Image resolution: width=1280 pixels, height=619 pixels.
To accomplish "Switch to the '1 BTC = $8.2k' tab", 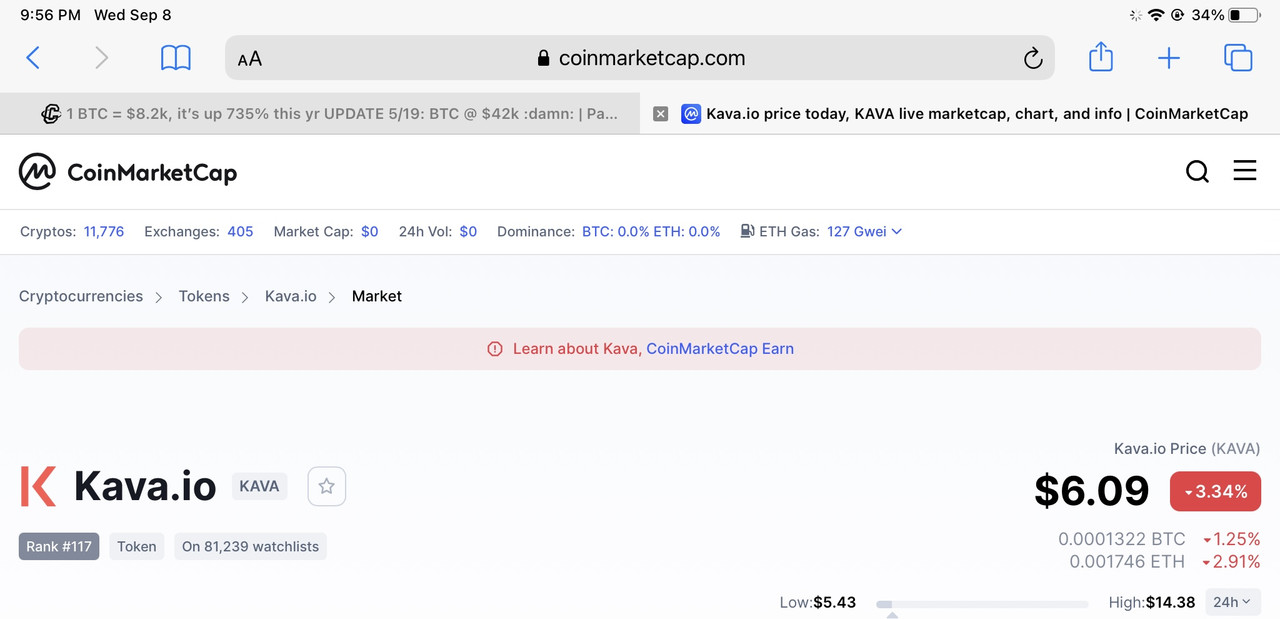I will click(320, 114).
